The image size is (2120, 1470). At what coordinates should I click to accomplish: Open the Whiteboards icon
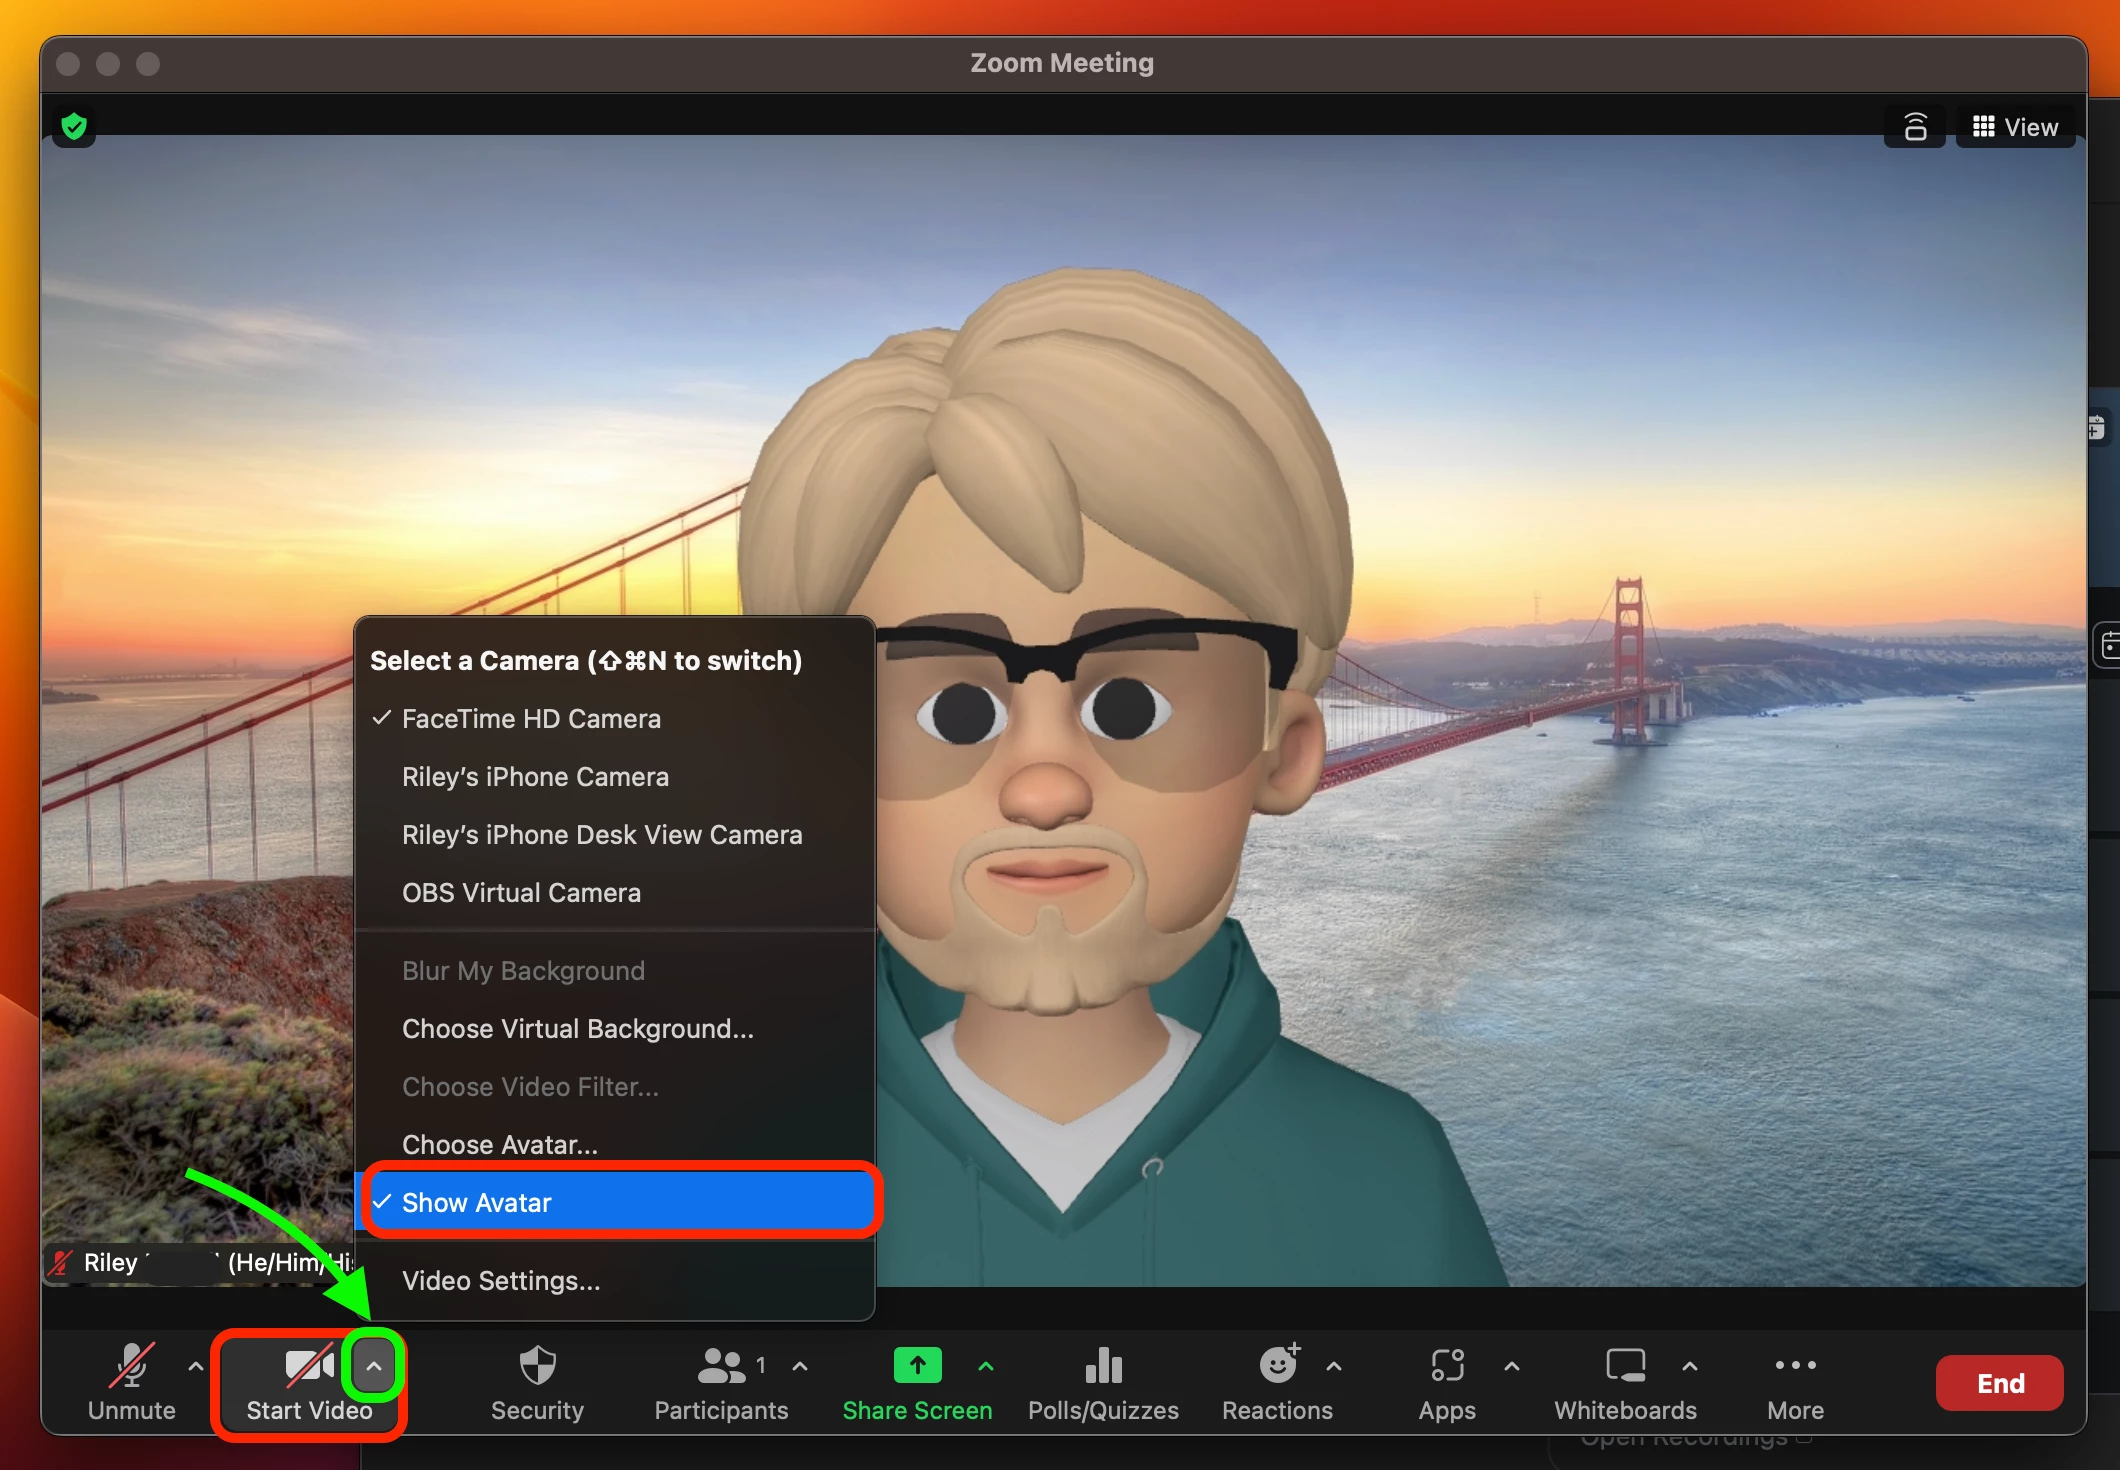[x=1625, y=1366]
